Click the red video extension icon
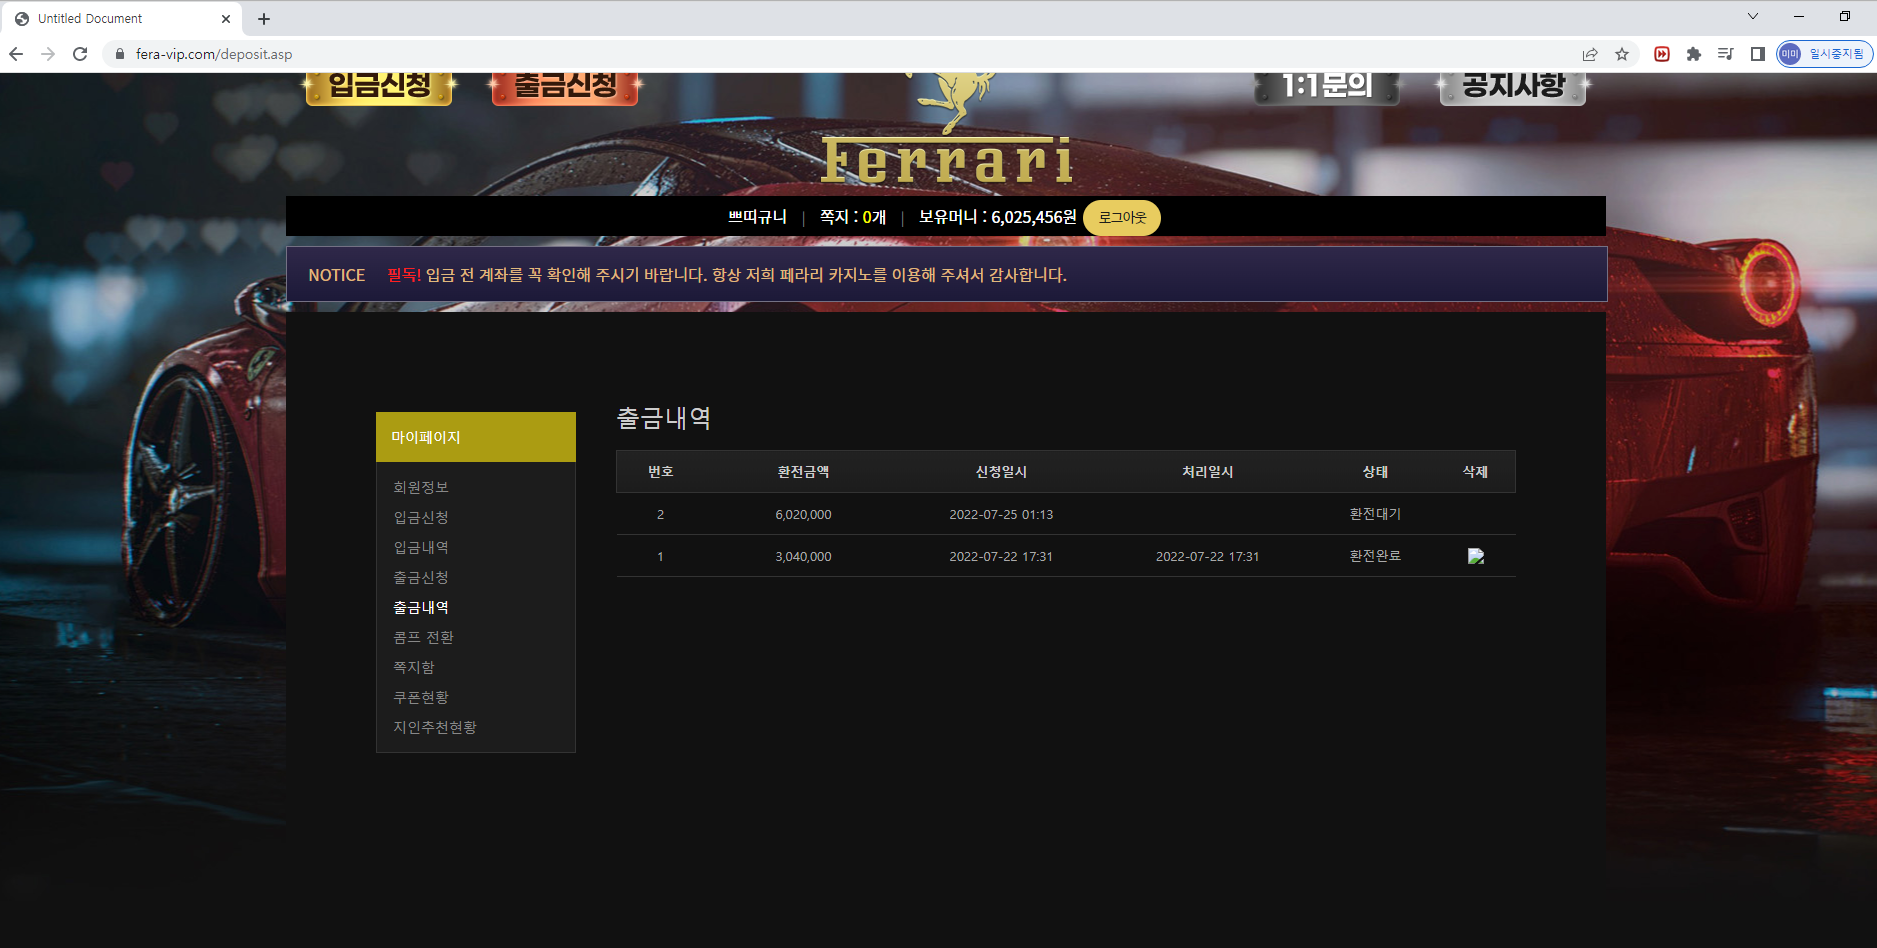The height and width of the screenshot is (948, 1877). click(x=1662, y=54)
